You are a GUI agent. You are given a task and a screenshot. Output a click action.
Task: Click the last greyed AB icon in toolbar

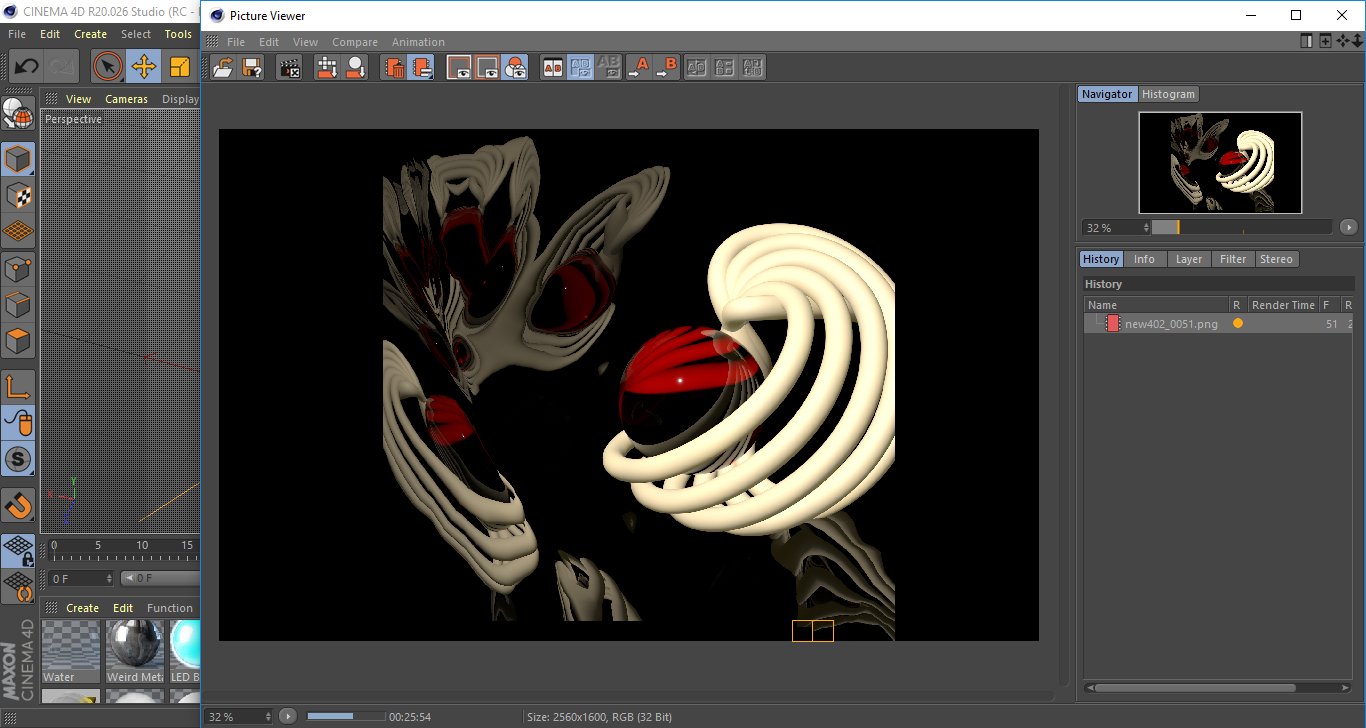click(x=753, y=67)
